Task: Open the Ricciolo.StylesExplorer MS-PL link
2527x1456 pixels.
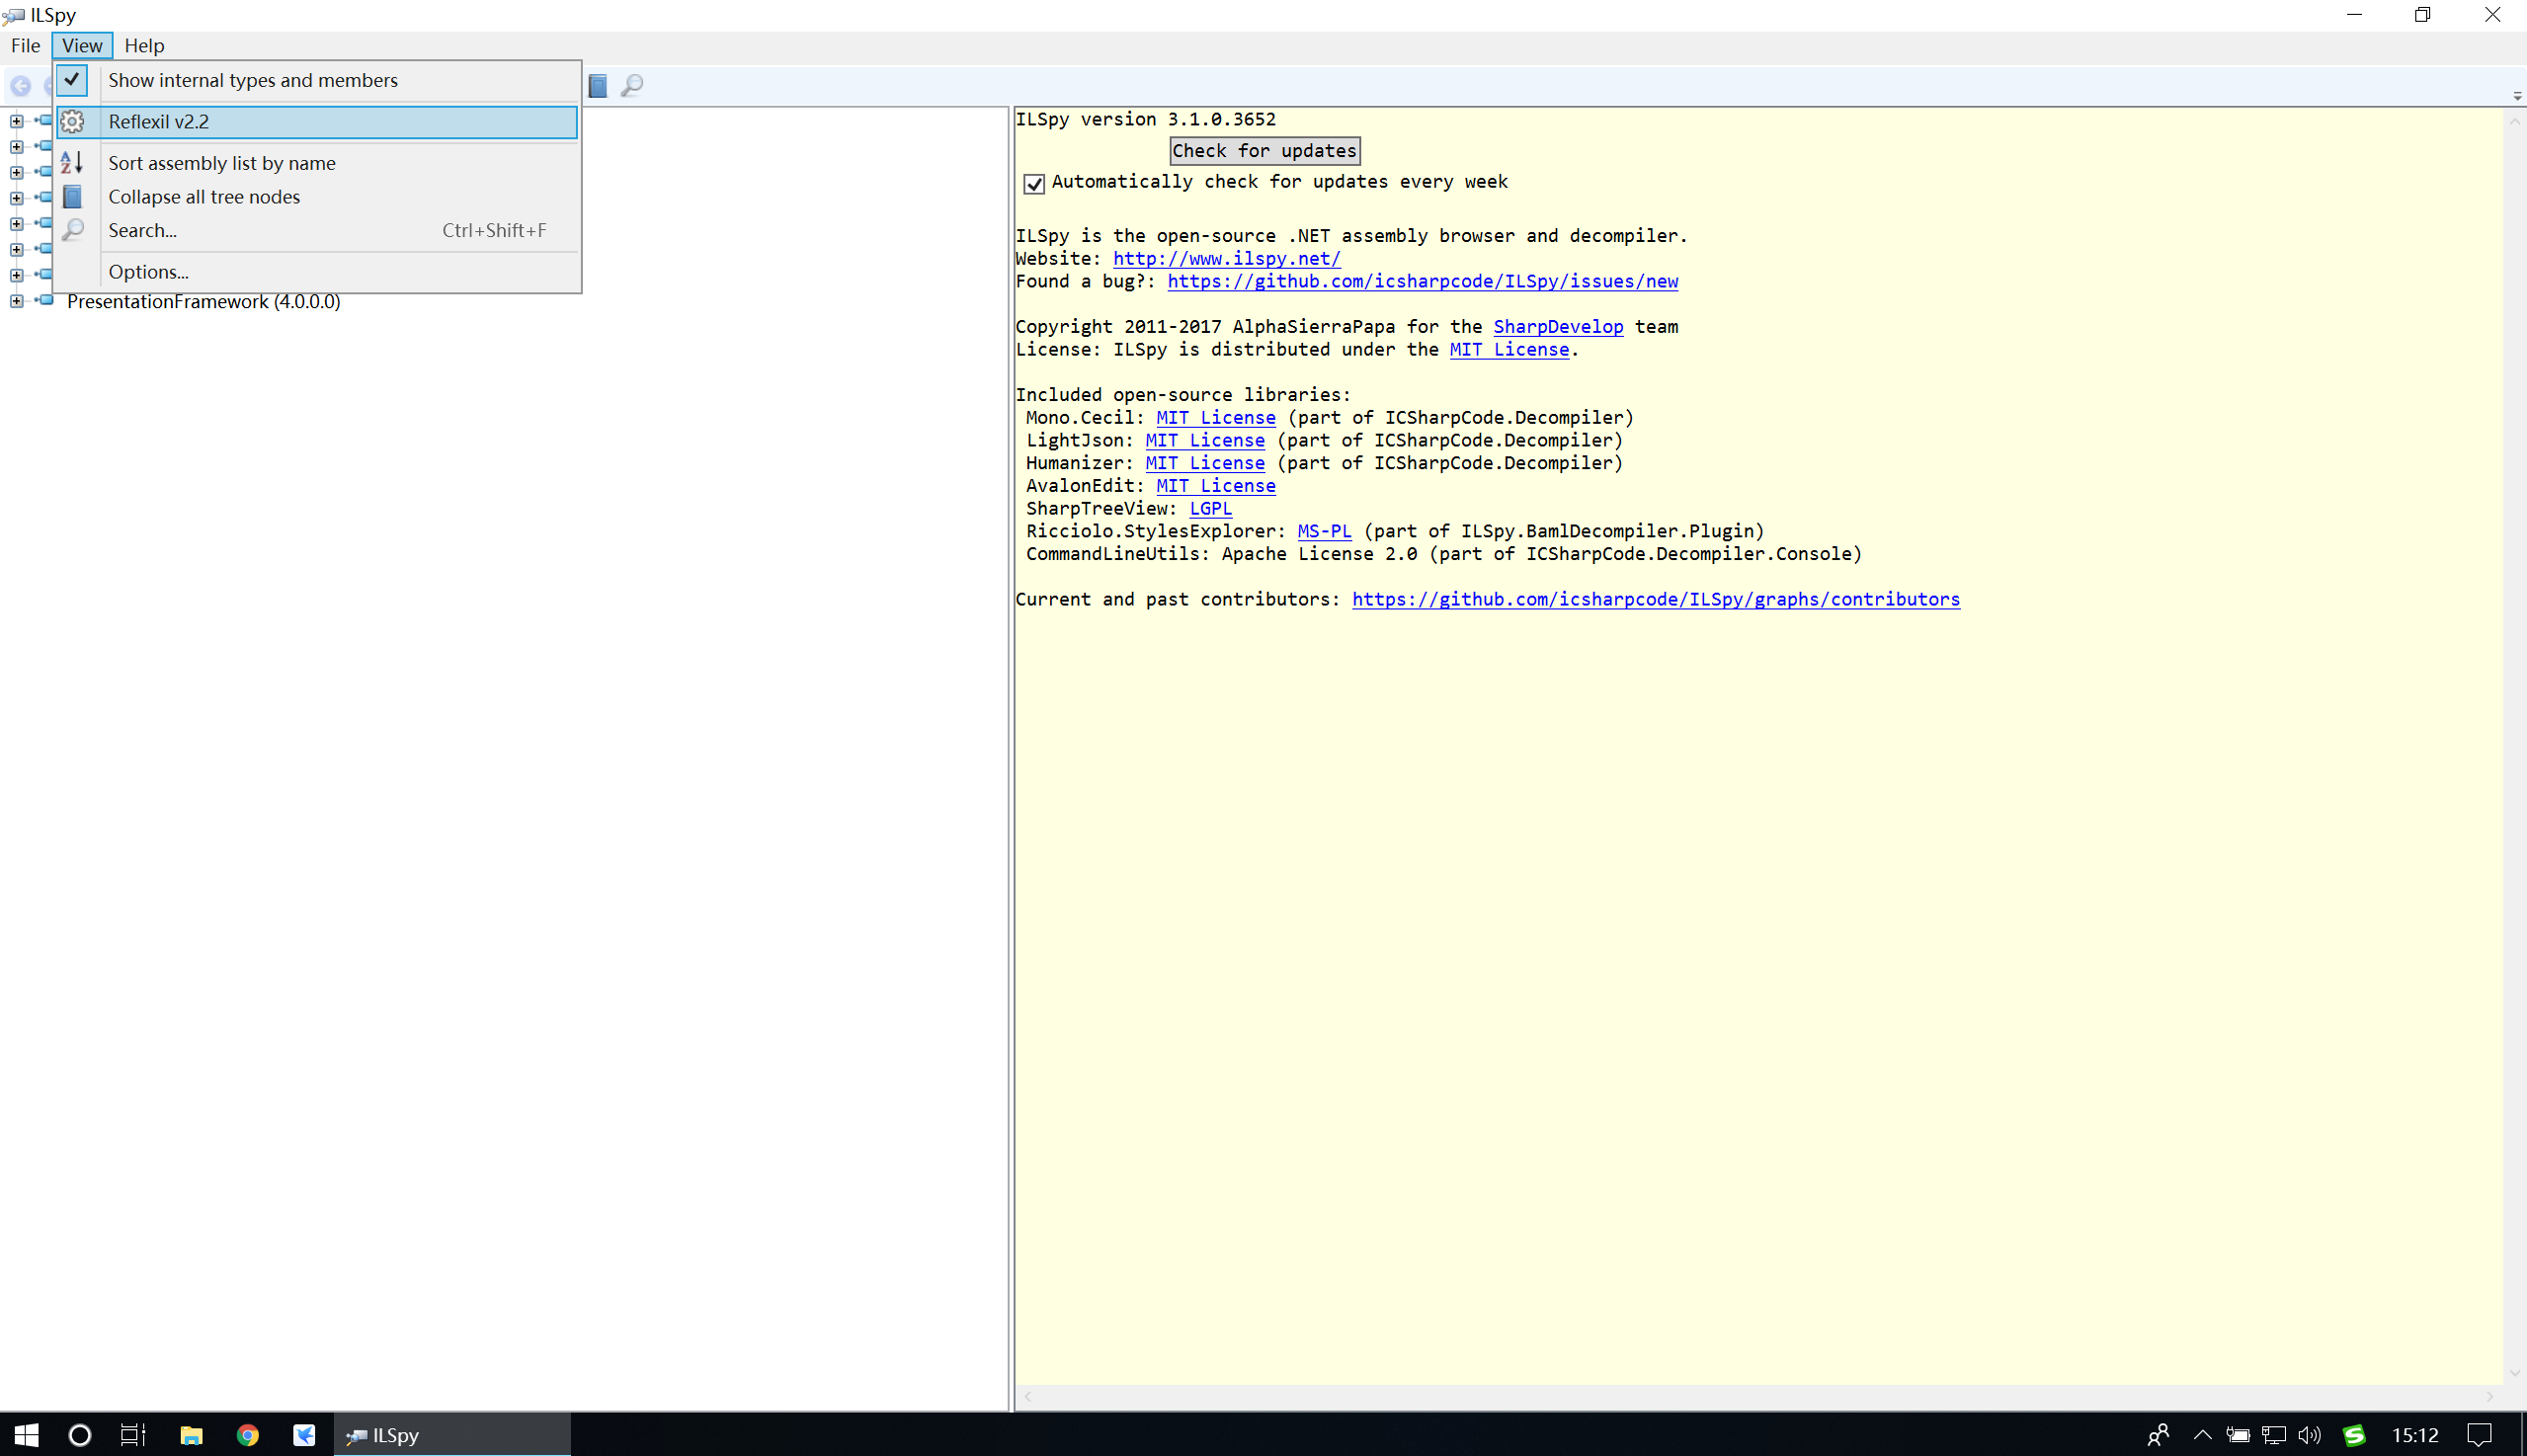Action: coord(1324,532)
